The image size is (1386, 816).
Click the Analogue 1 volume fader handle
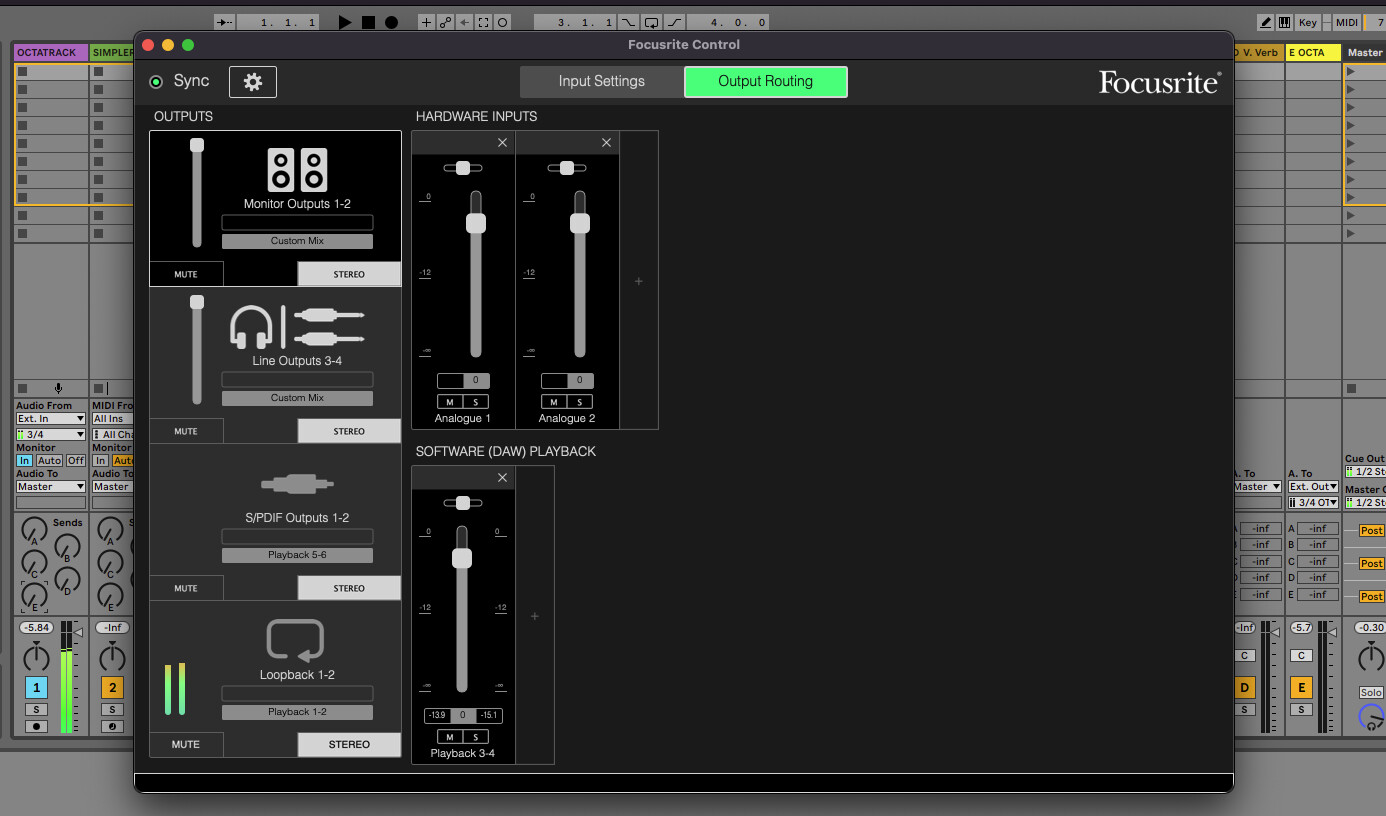pyautogui.click(x=476, y=223)
